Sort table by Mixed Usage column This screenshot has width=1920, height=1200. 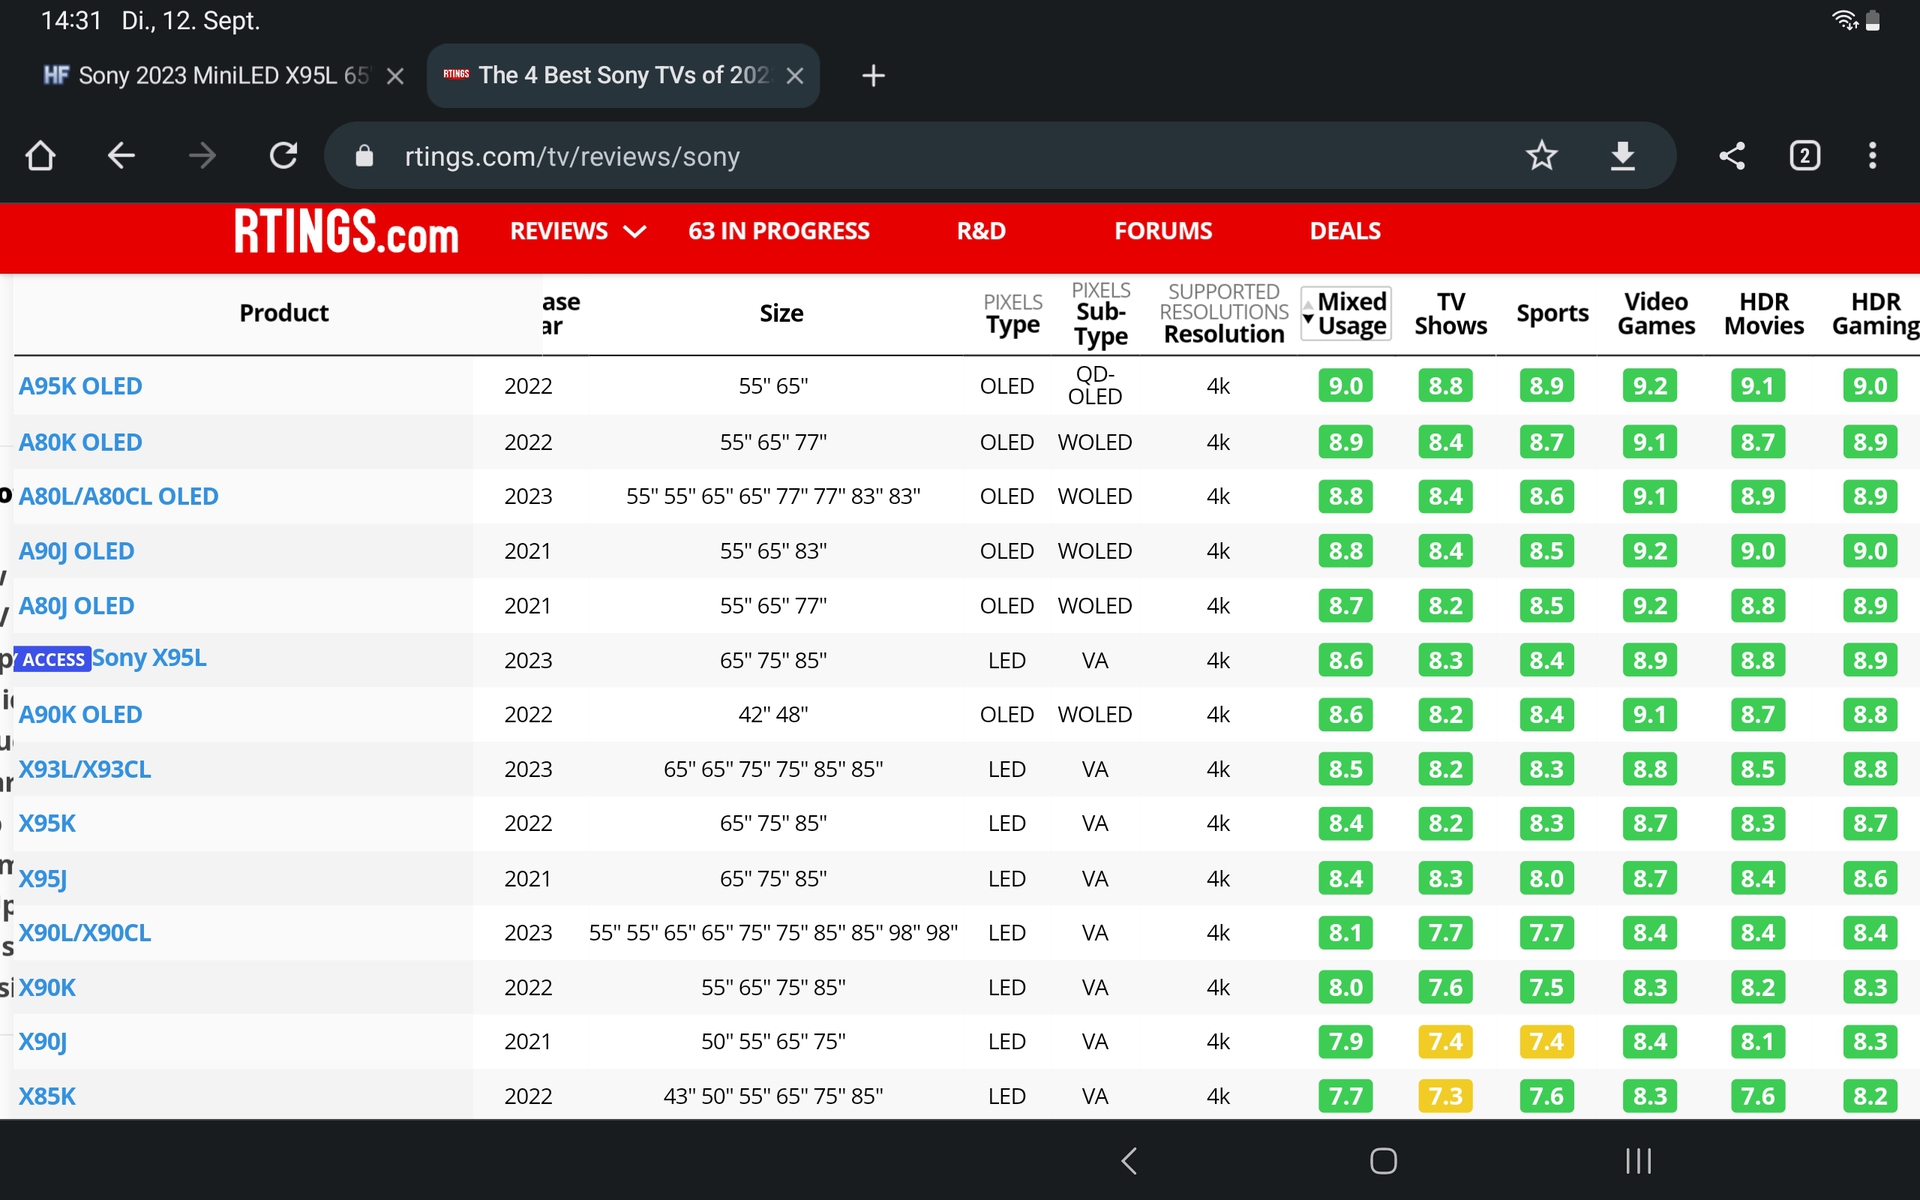point(1346,314)
